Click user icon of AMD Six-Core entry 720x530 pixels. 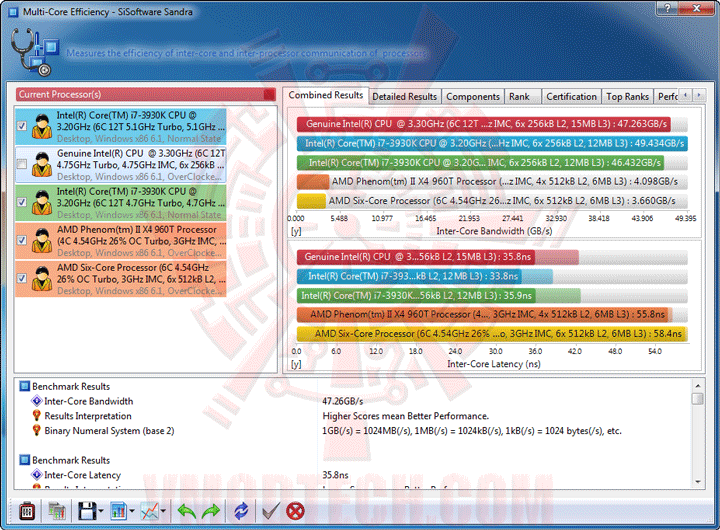(42, 279)
